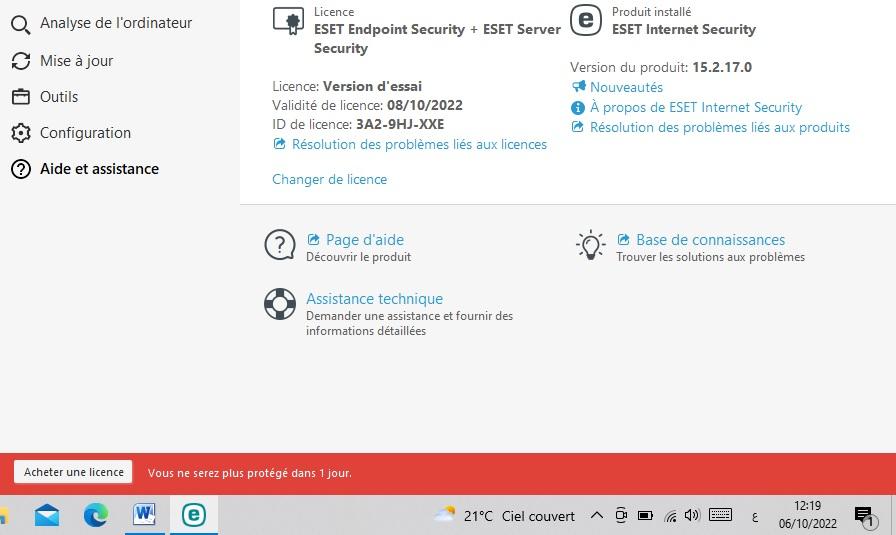The width and height of the screenshot is (896, 535).
Task: Click the Assistance technique lifebuoy icon
Action: pyautogui.click(x=280, y=304)
